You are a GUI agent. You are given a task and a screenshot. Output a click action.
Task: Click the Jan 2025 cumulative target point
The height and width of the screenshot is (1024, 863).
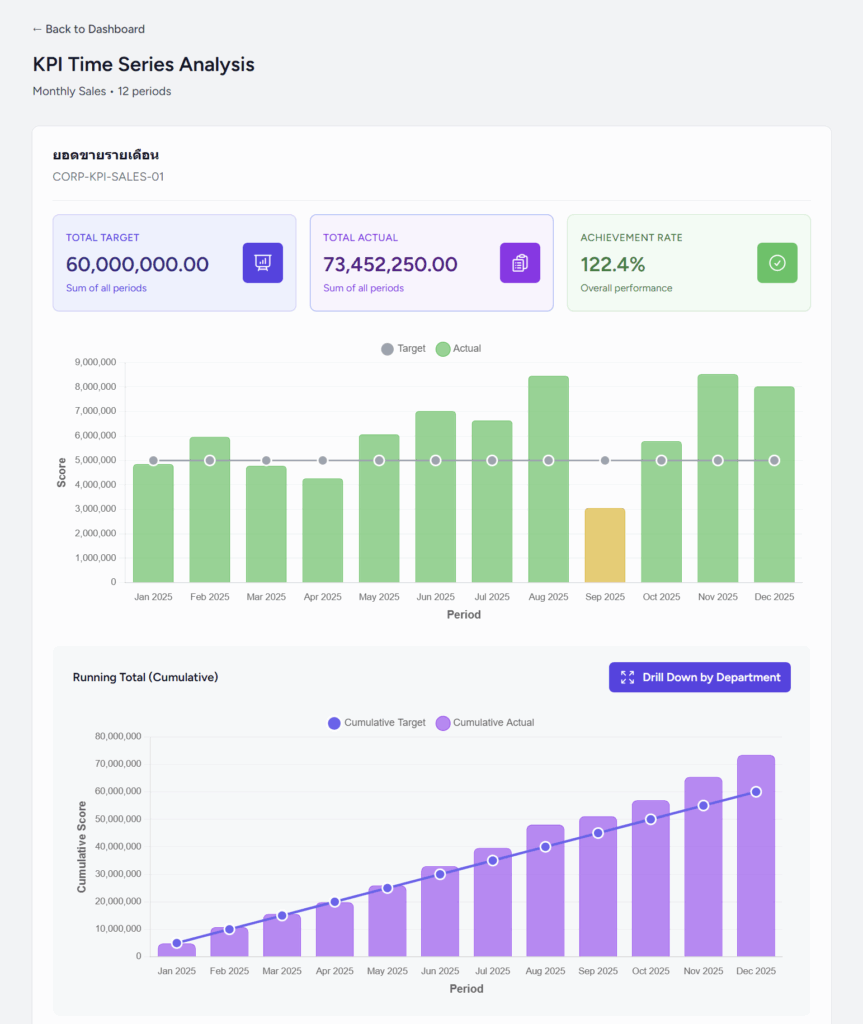coord(177,943)
